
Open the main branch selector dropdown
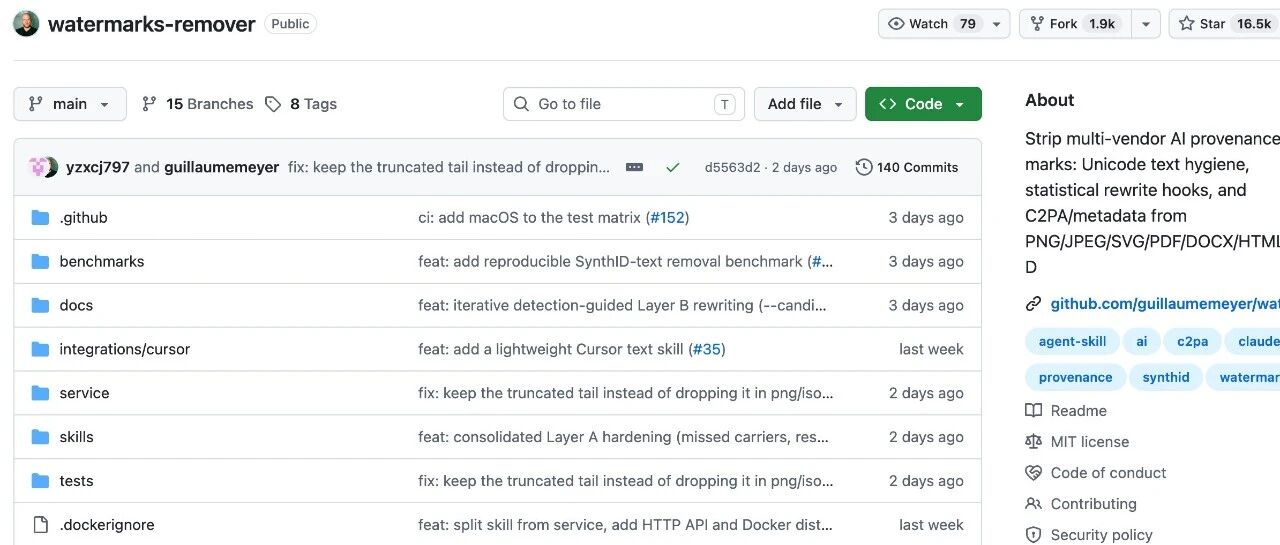point(70,104)
